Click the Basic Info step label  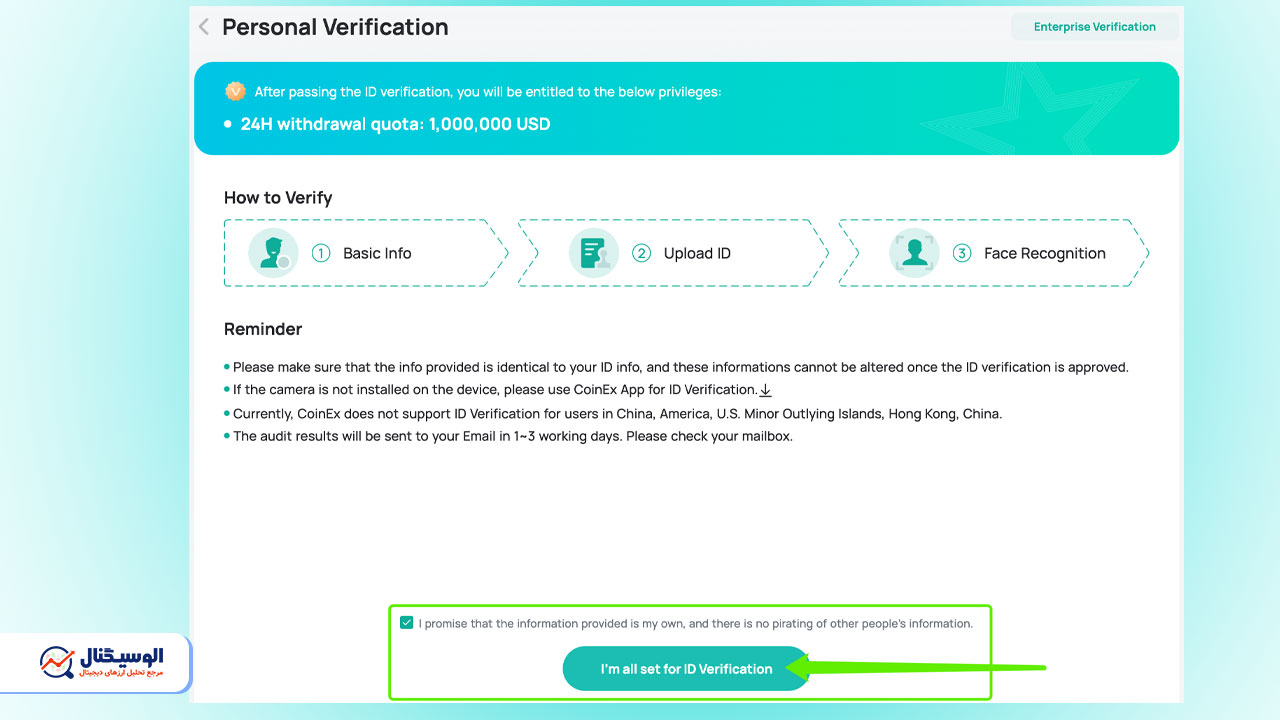(x=377, y=253)
